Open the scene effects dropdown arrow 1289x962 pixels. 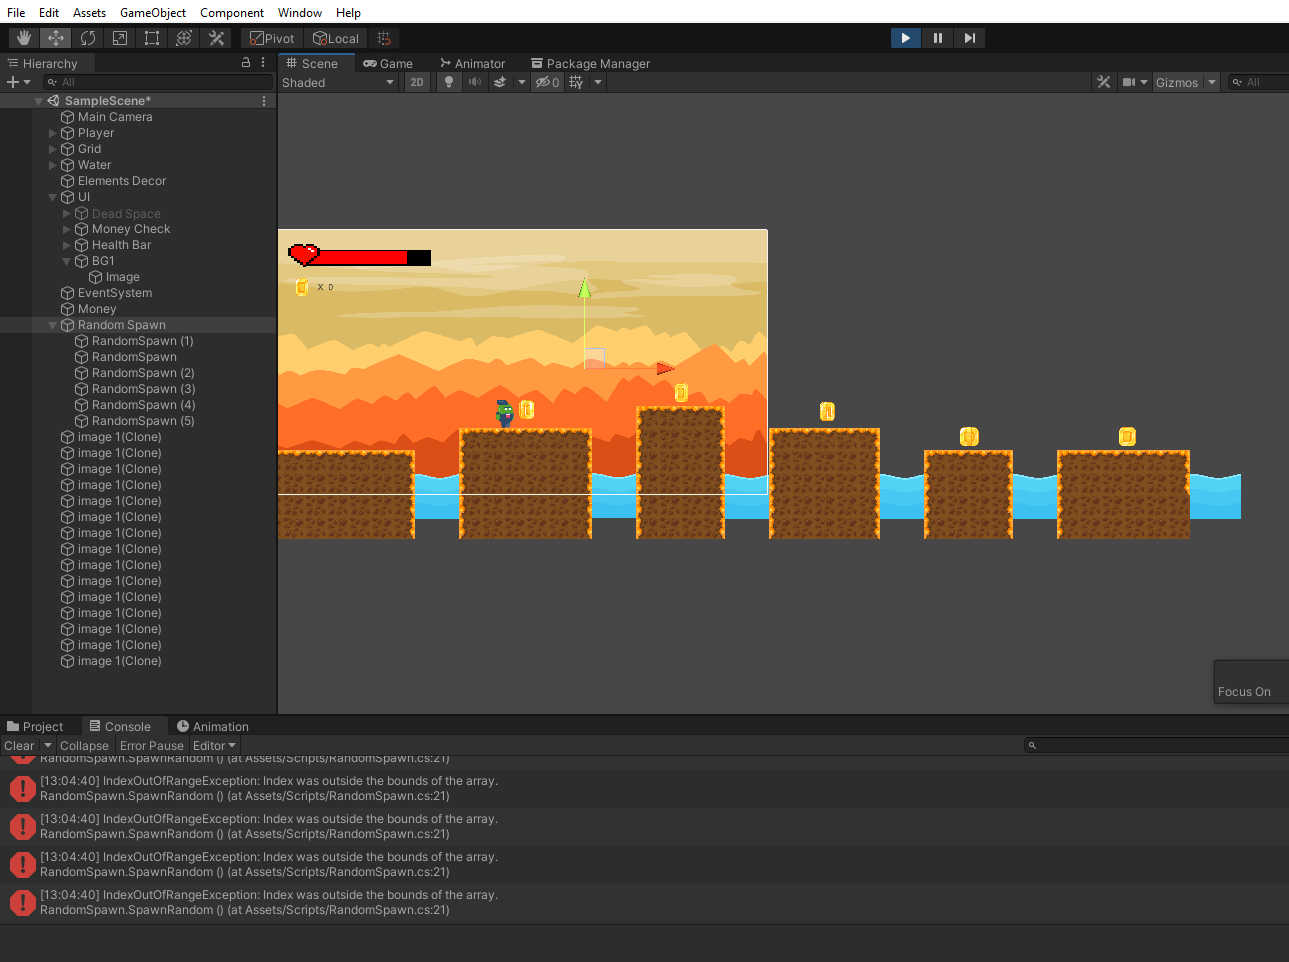coord(521,82)
